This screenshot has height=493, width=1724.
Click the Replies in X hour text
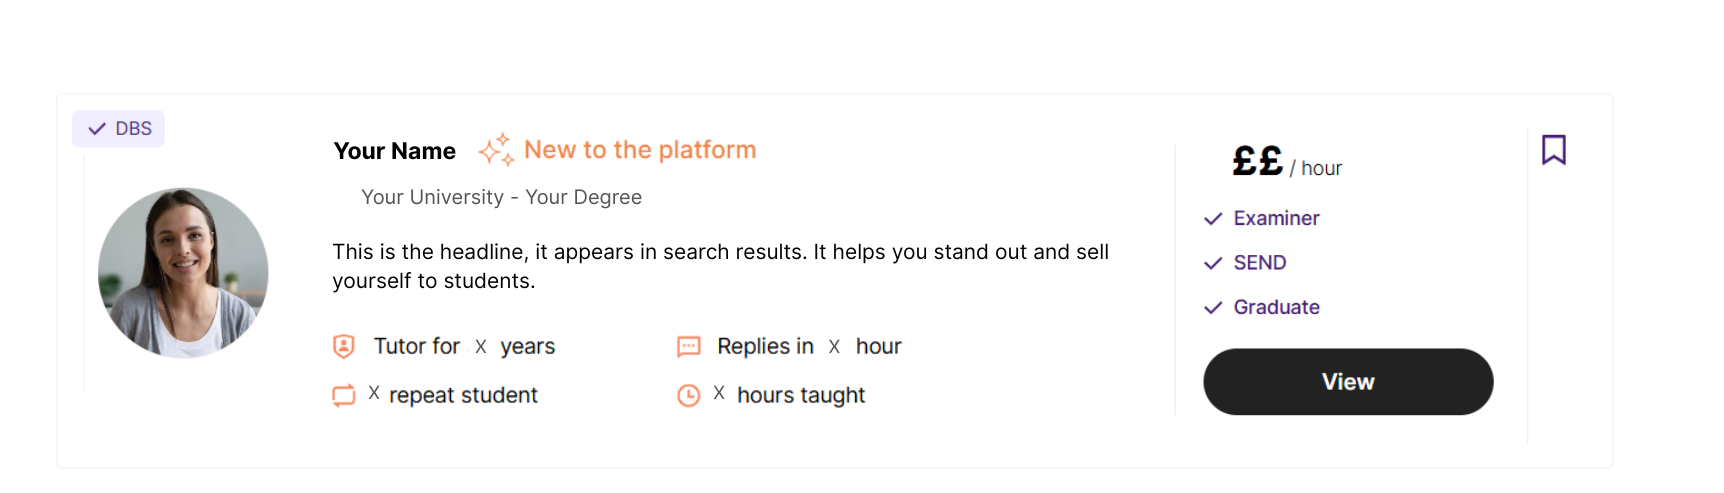pos(808,346)
